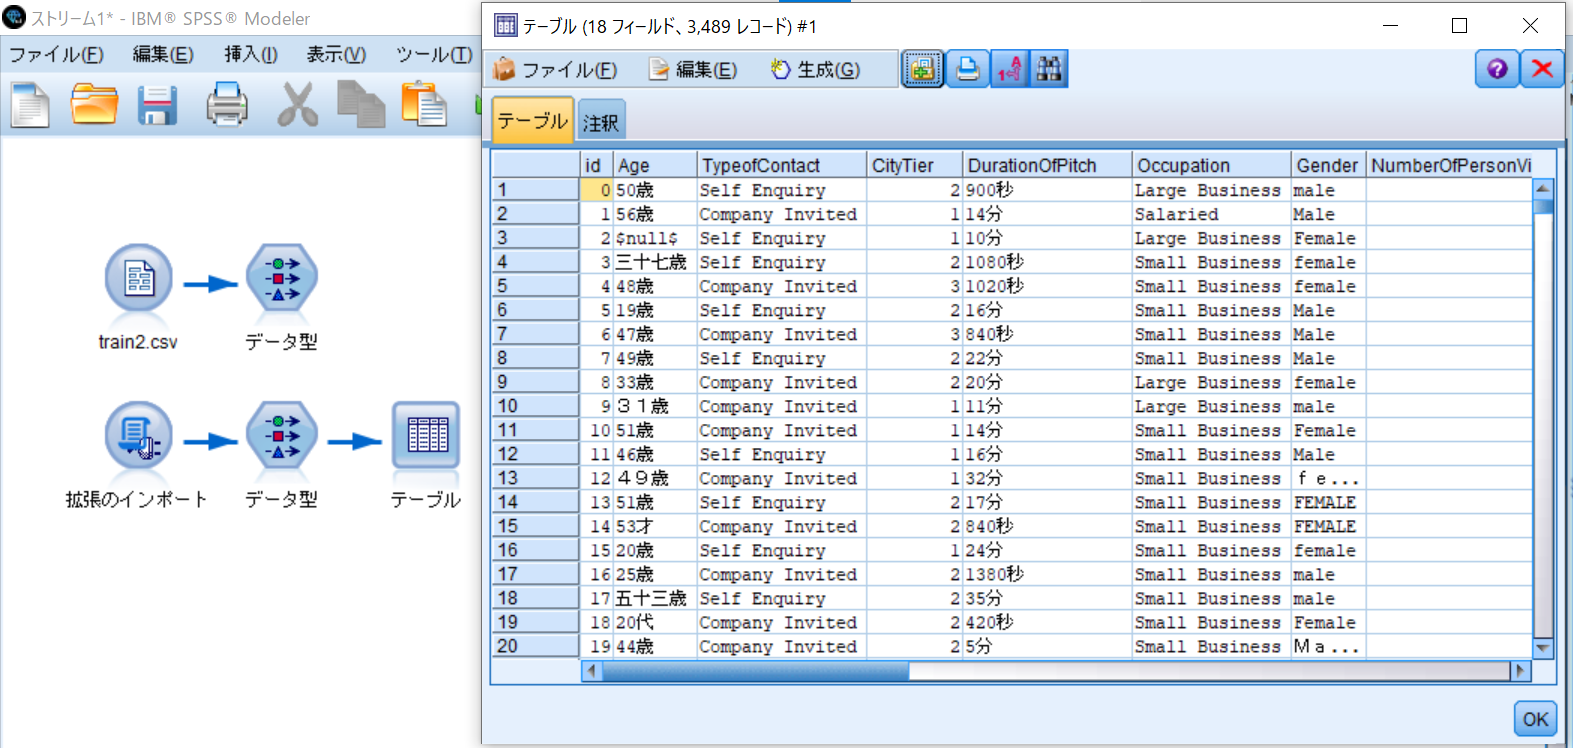Image resolution: width=1573 pixels, height=748 pixels.
Task: Click the Print icon in Modeler toolbar
Action: pos(227,105)
